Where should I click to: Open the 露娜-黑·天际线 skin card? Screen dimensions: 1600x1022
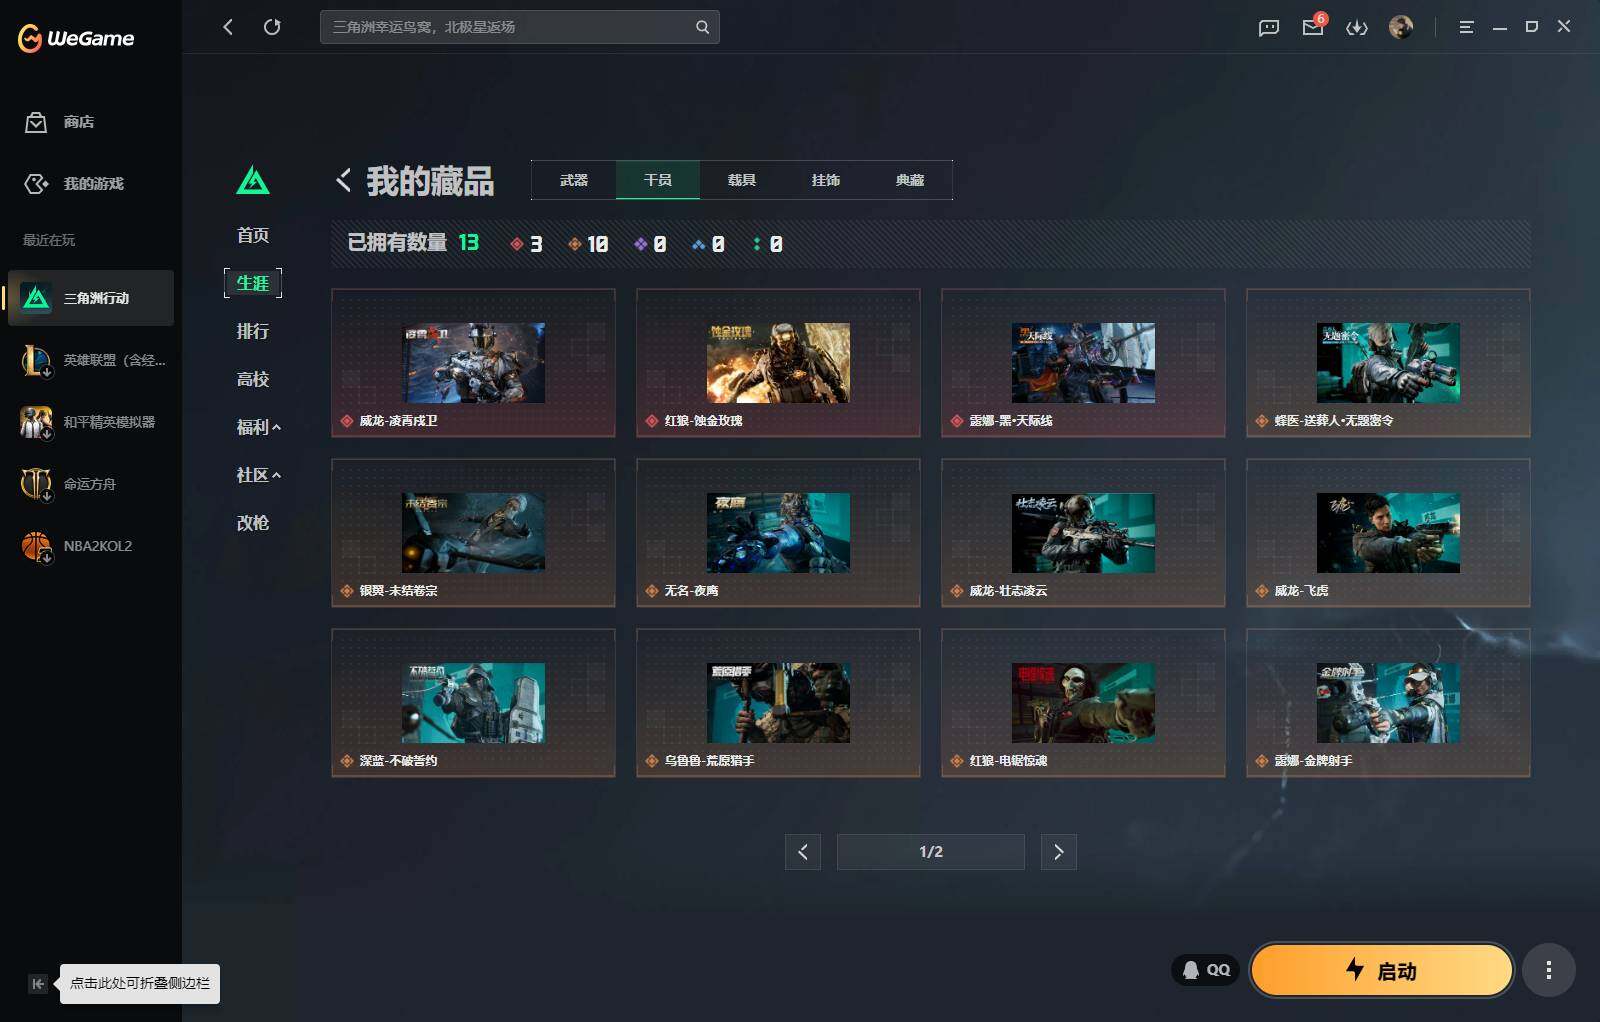1083,363
